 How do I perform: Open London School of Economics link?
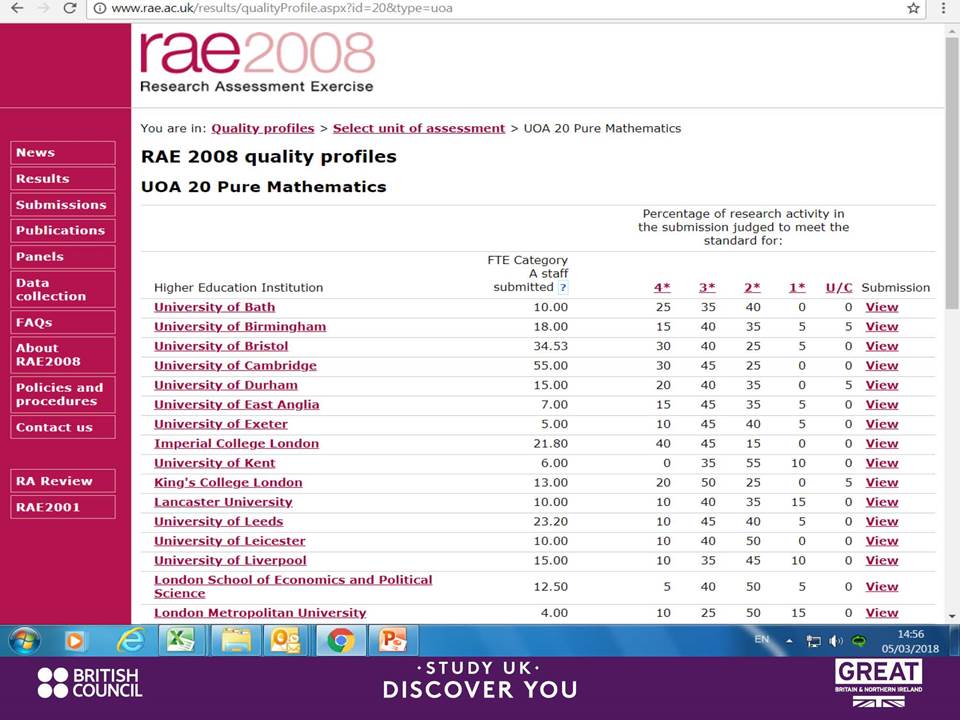293,587
